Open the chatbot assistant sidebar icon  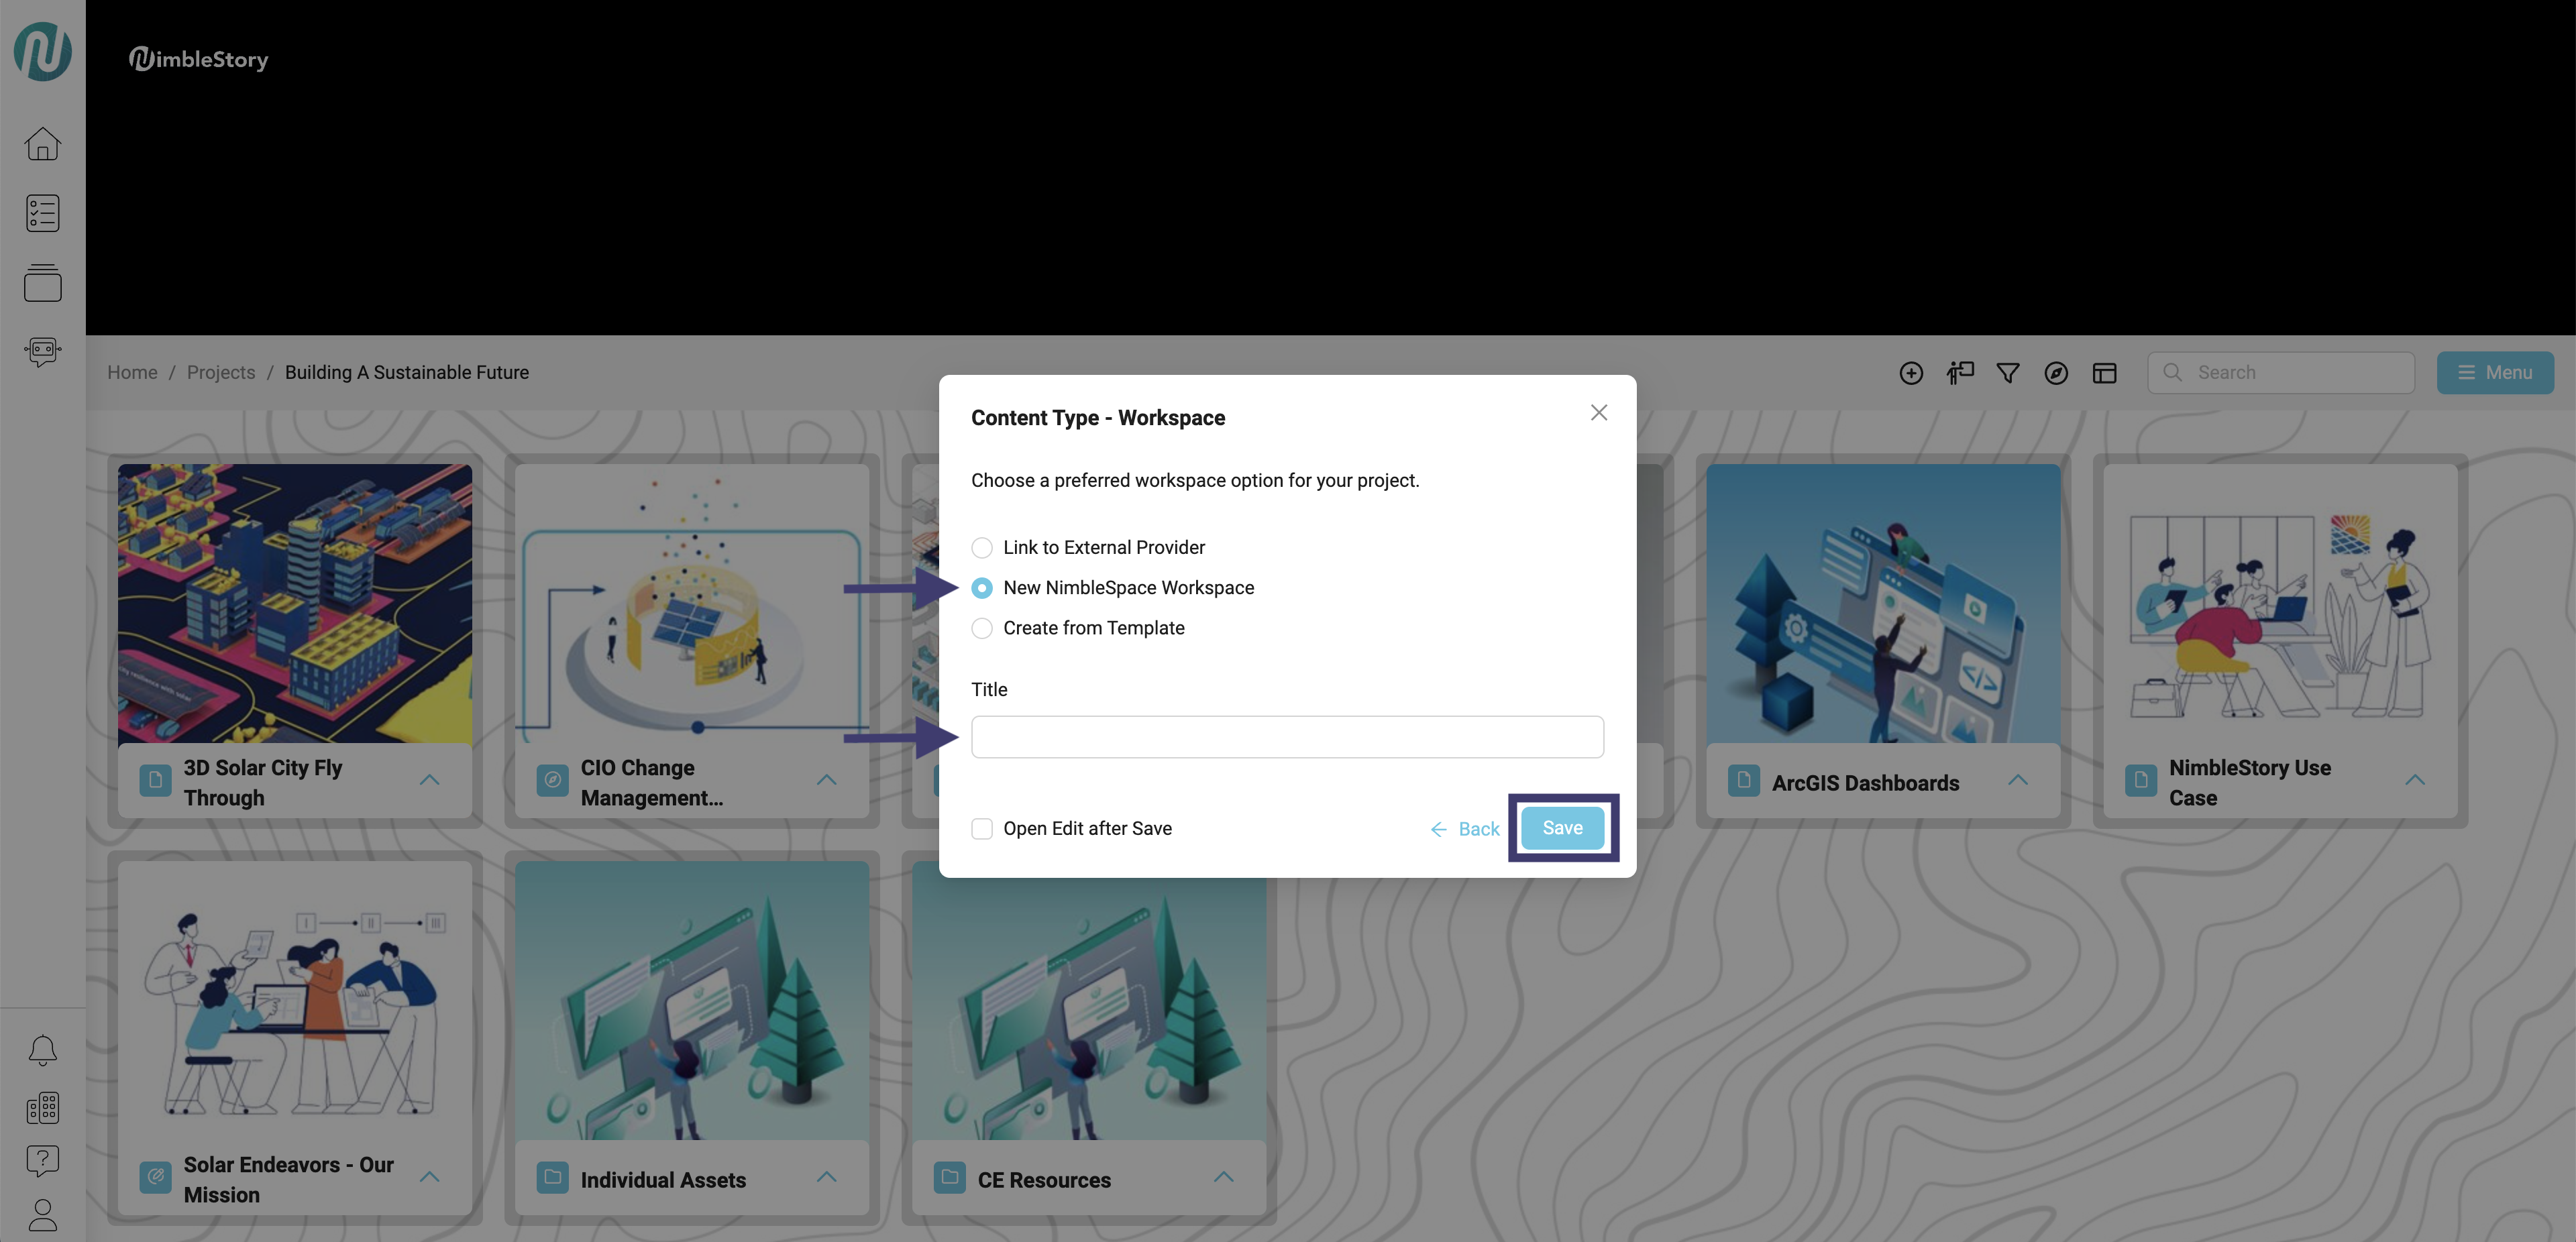[42, 351]
